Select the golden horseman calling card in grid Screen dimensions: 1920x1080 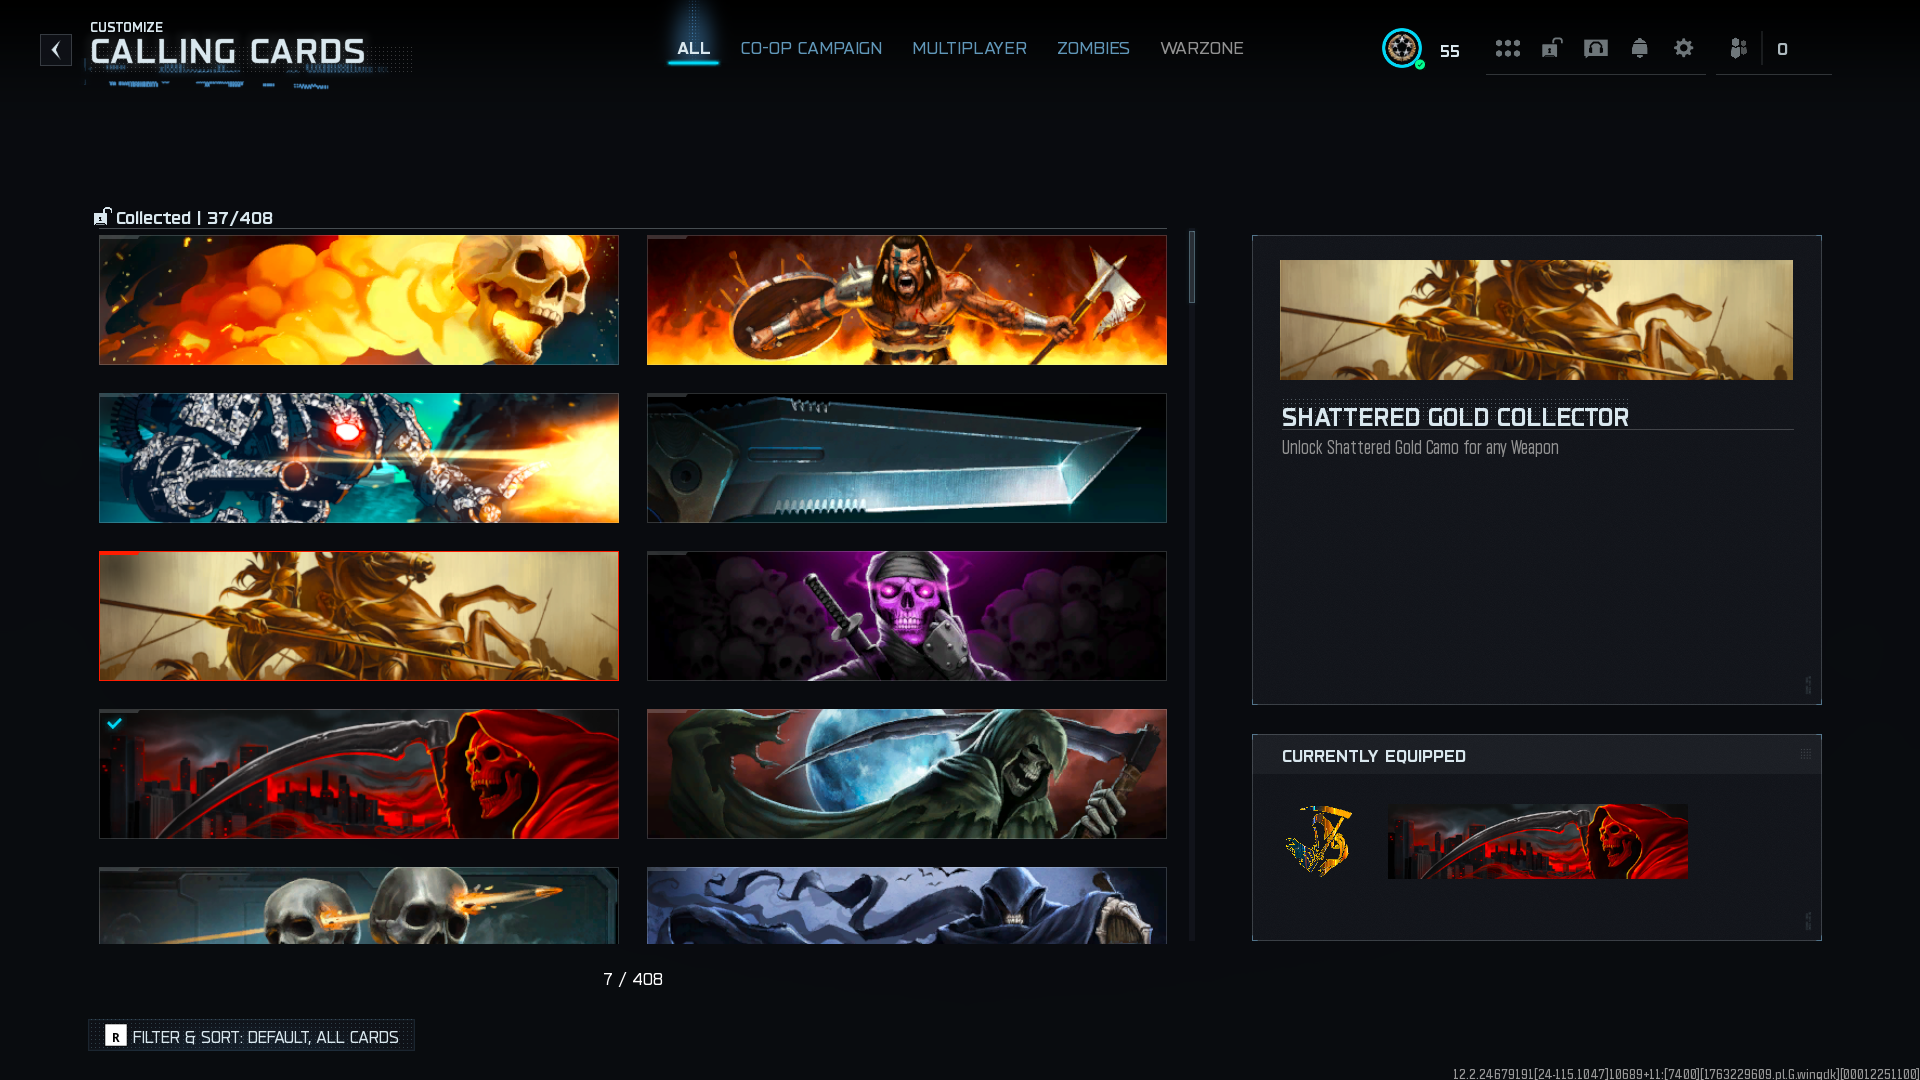click(x=359, y=616)
